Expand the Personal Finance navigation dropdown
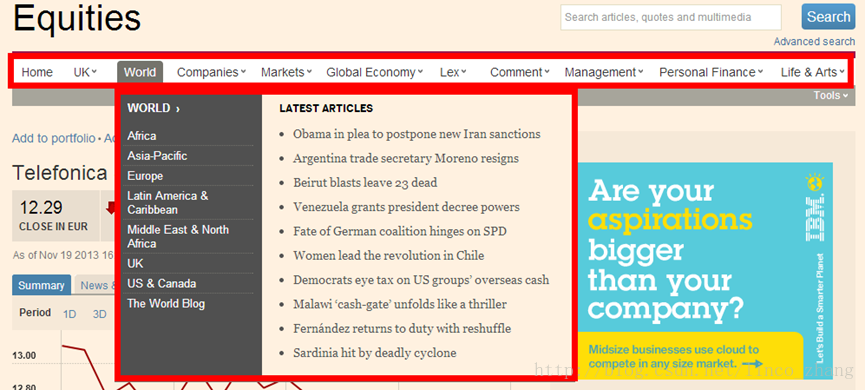The height and width of the screenshot is (390, 865). 711,72
